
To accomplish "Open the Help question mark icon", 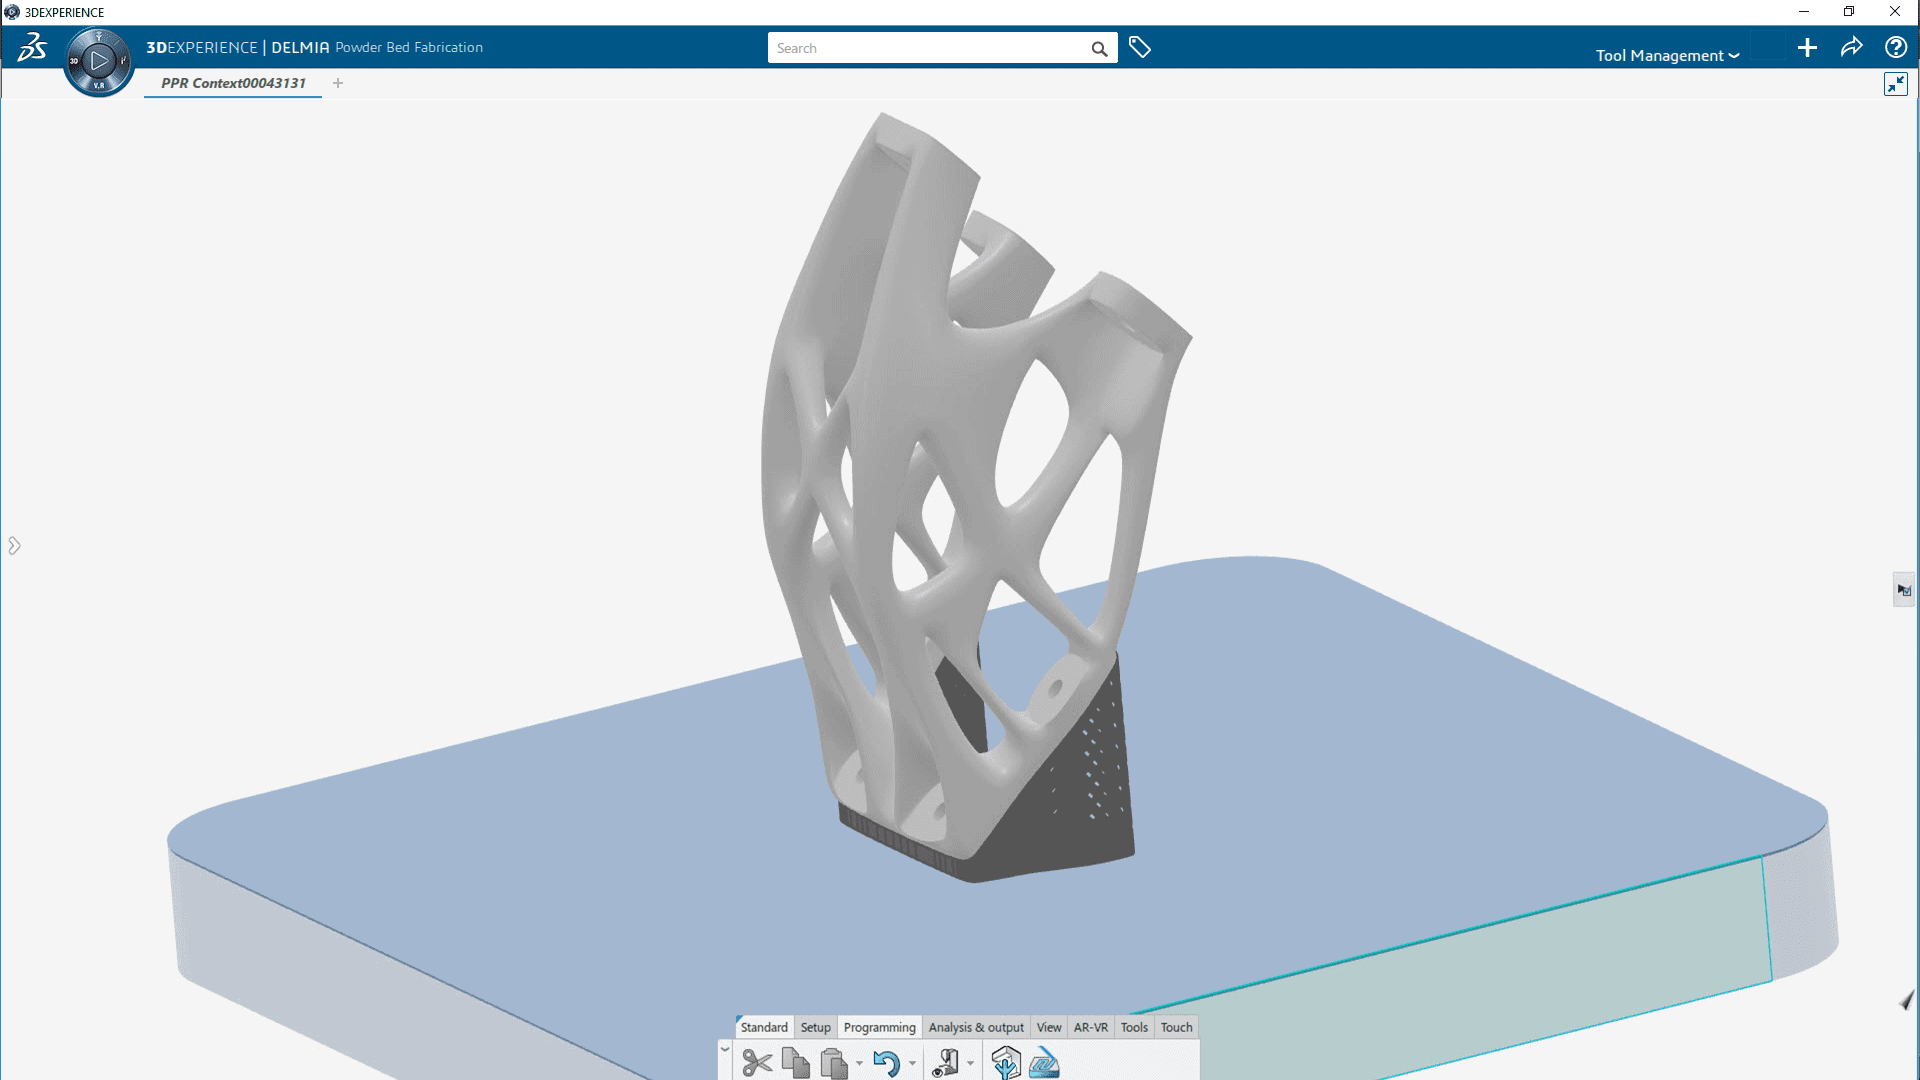I will 1895,47.
